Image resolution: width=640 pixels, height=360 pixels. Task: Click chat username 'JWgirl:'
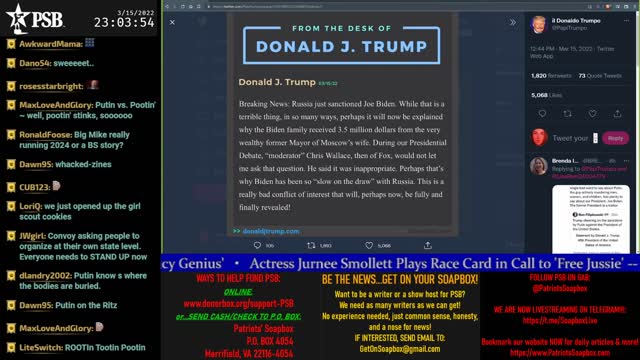point(33,236)
